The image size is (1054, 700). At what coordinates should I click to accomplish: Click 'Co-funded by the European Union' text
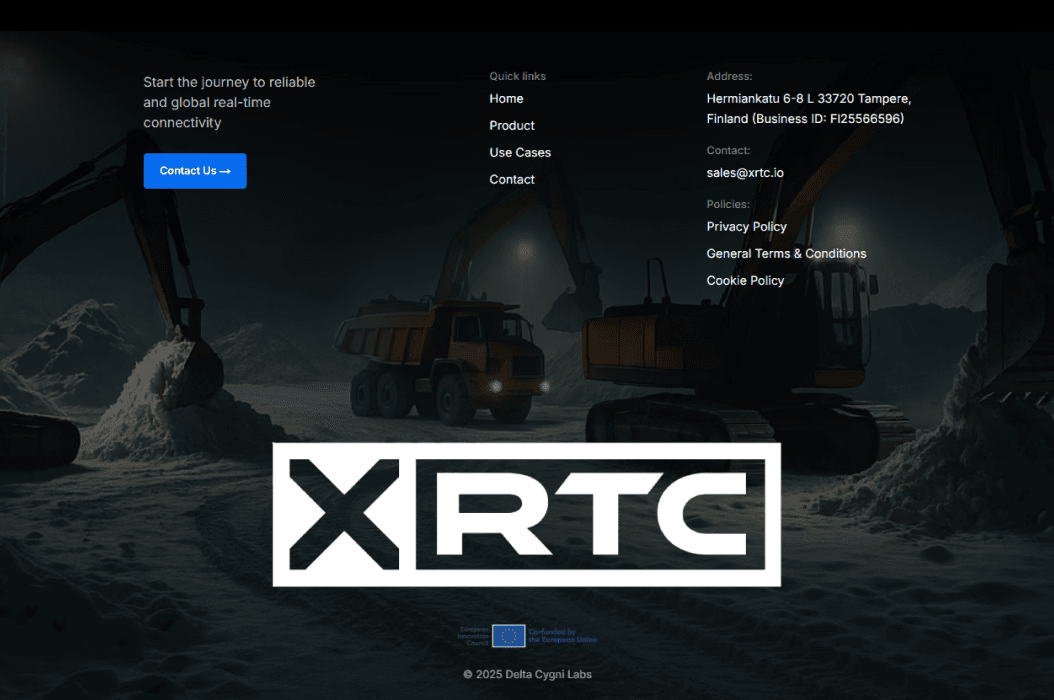(562, 635)
